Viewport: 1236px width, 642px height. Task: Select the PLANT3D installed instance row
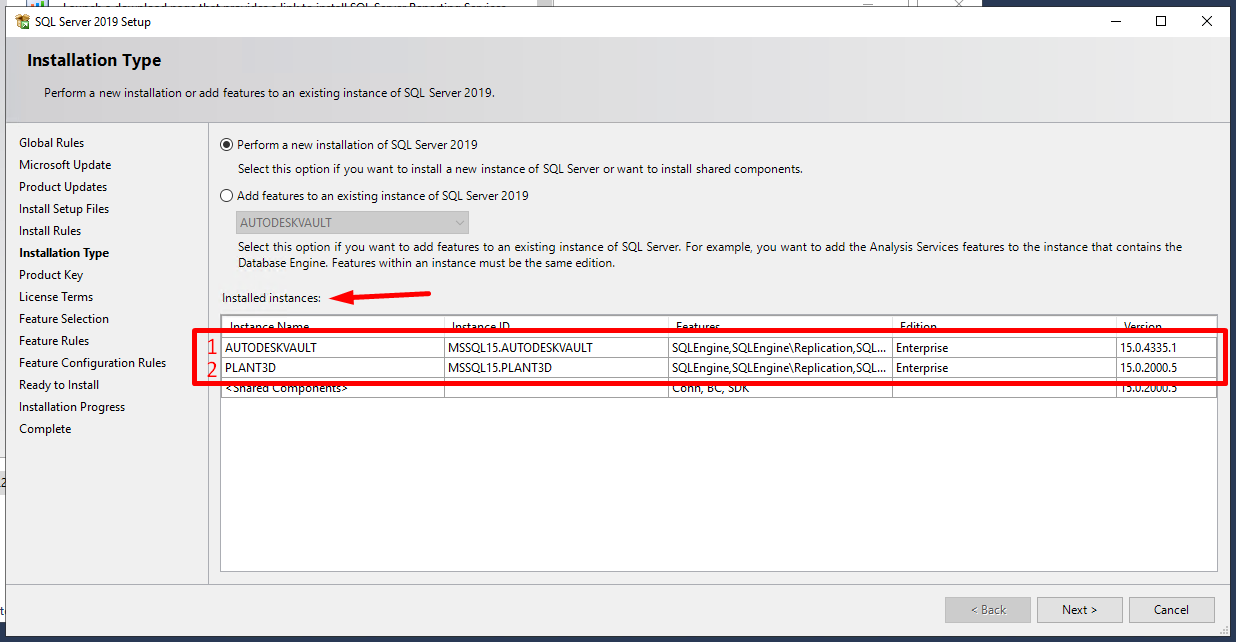click(330, 367)
